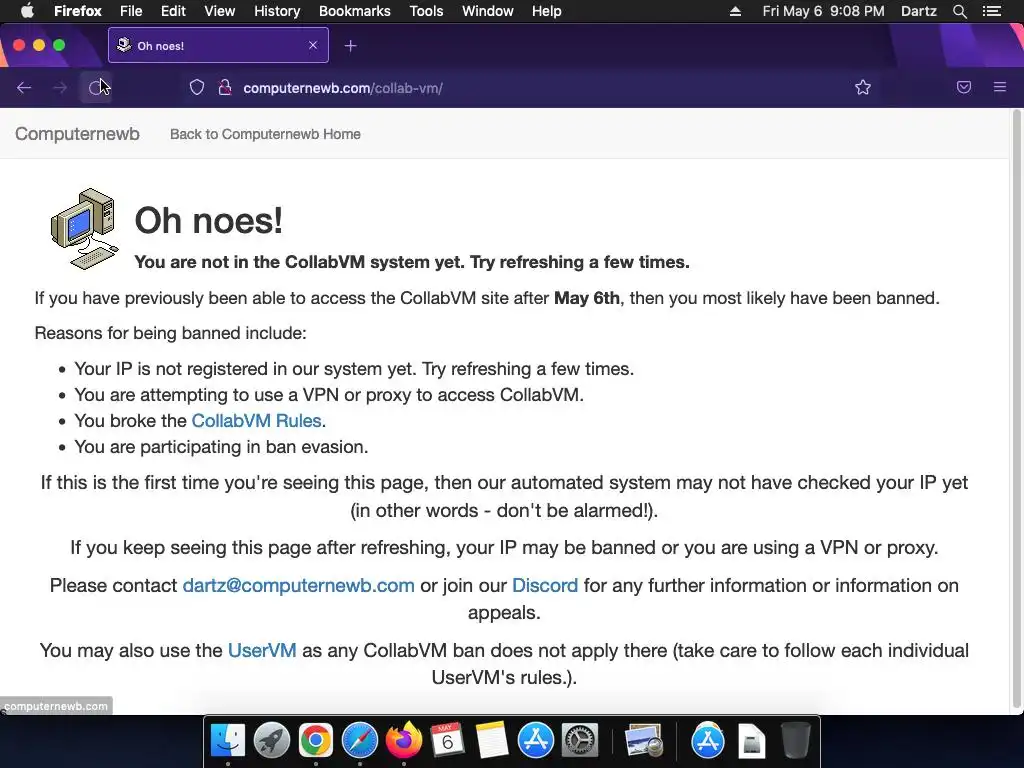This screenshot has width=1024, height=768.
Task: Open the Firefox hamburger application menu
Action: [x=1000, y=88]
